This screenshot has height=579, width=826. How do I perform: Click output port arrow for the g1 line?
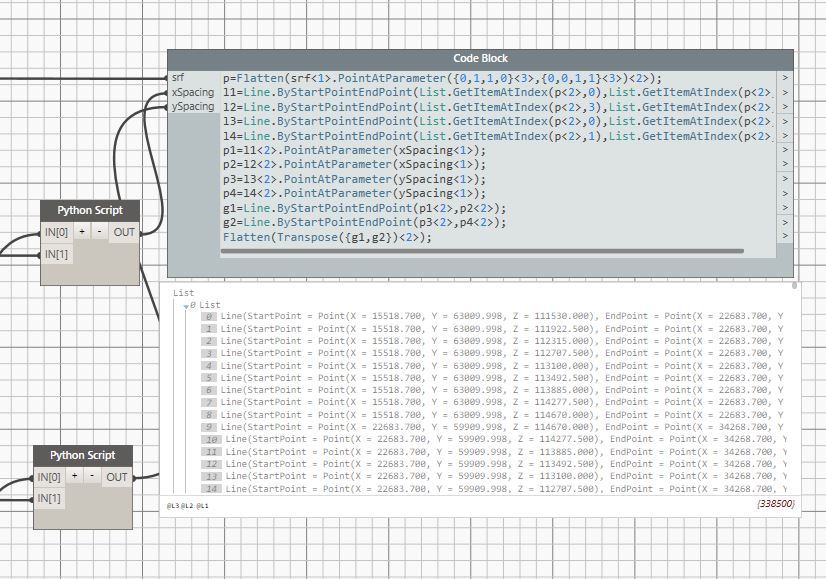click(784, 208)
